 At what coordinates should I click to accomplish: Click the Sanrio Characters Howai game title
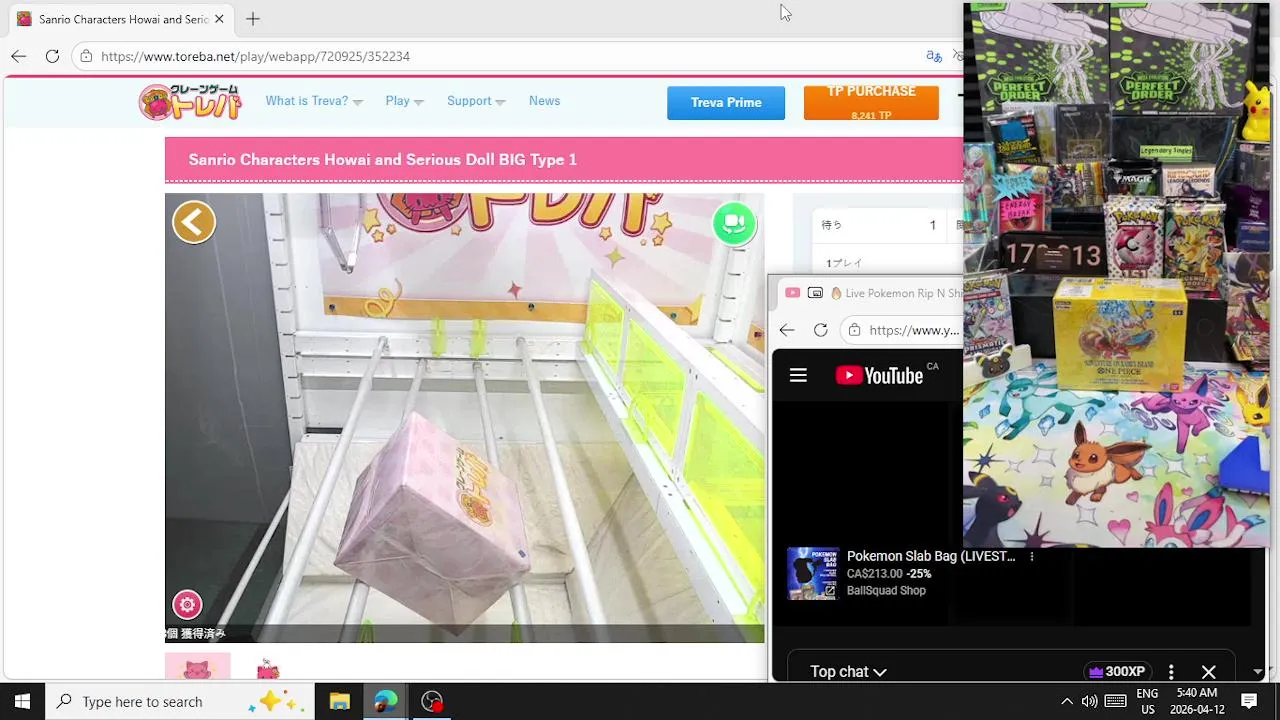(x=382, y=160)
